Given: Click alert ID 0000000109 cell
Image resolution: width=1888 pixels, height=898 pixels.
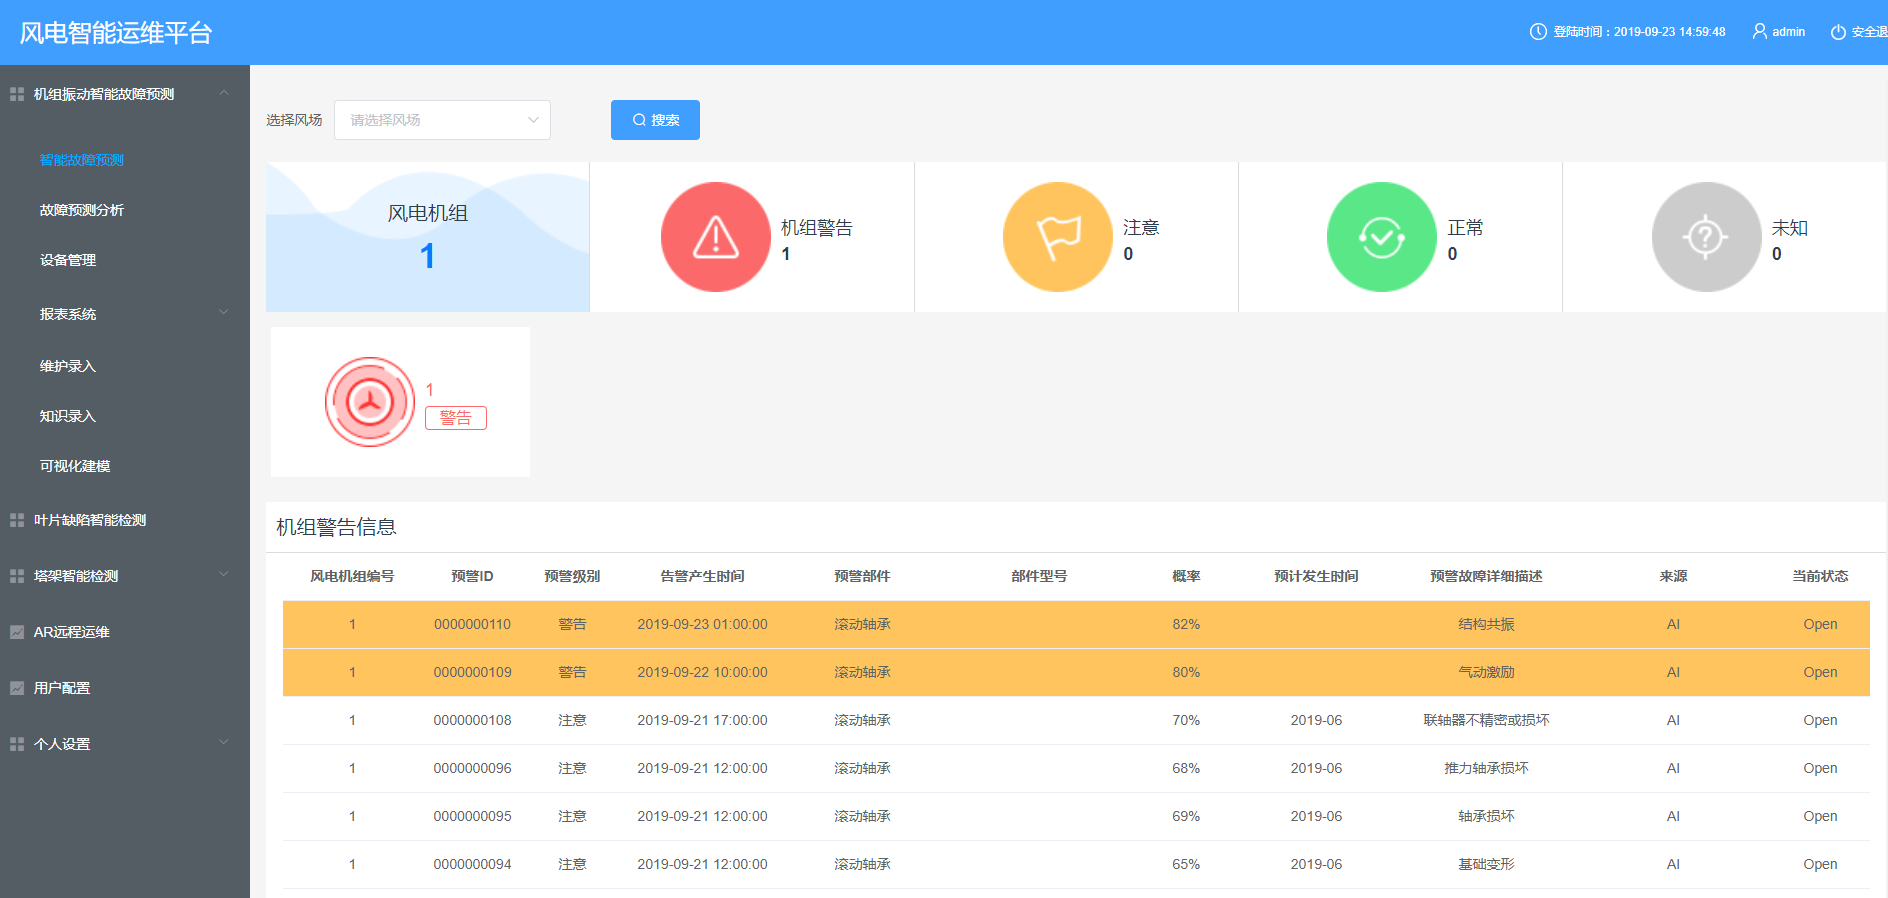Looking at the screenshot, I should pos(472,672).
